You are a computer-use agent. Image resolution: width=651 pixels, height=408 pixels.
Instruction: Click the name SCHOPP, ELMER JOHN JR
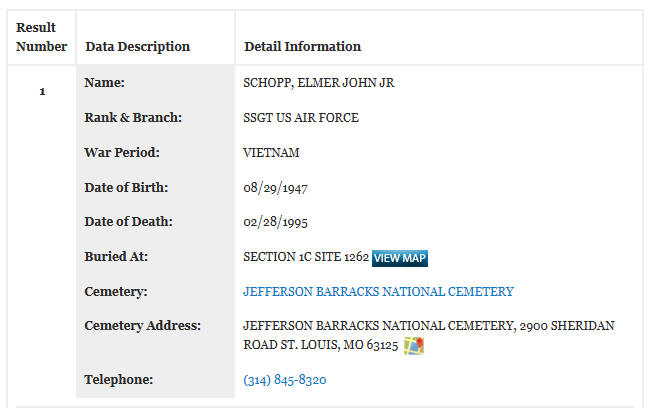(318, 83)
